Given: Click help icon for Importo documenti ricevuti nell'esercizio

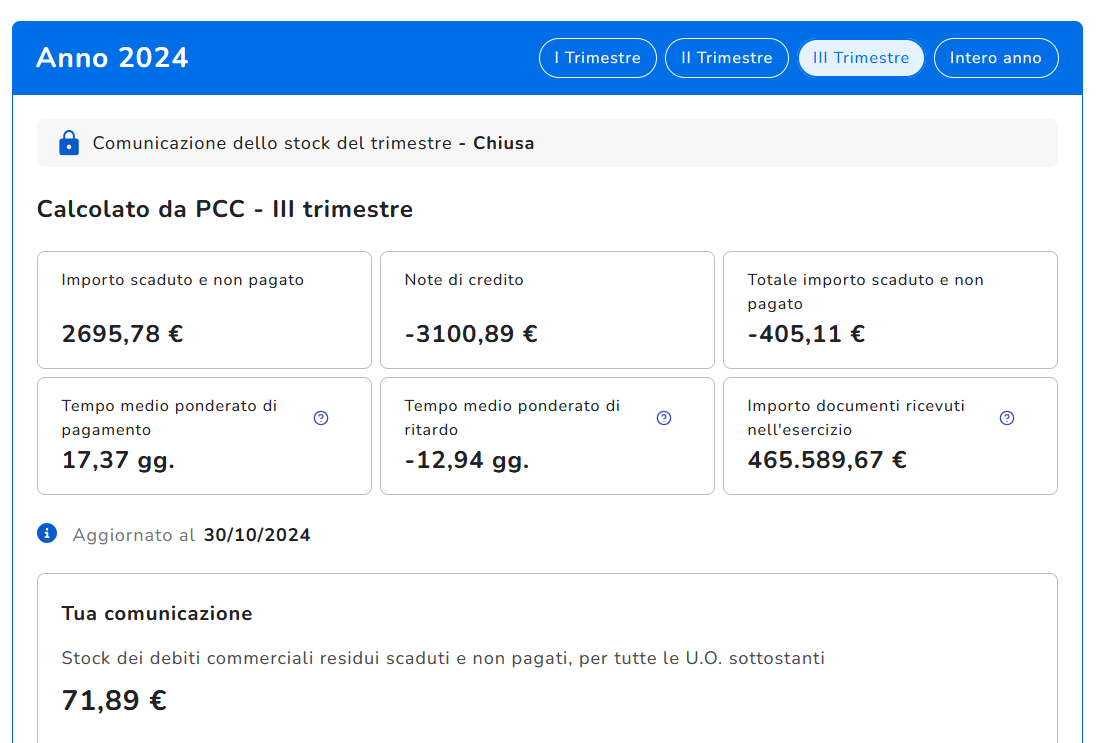Looking at the screenshot, I should click(x=1007, y=418).
